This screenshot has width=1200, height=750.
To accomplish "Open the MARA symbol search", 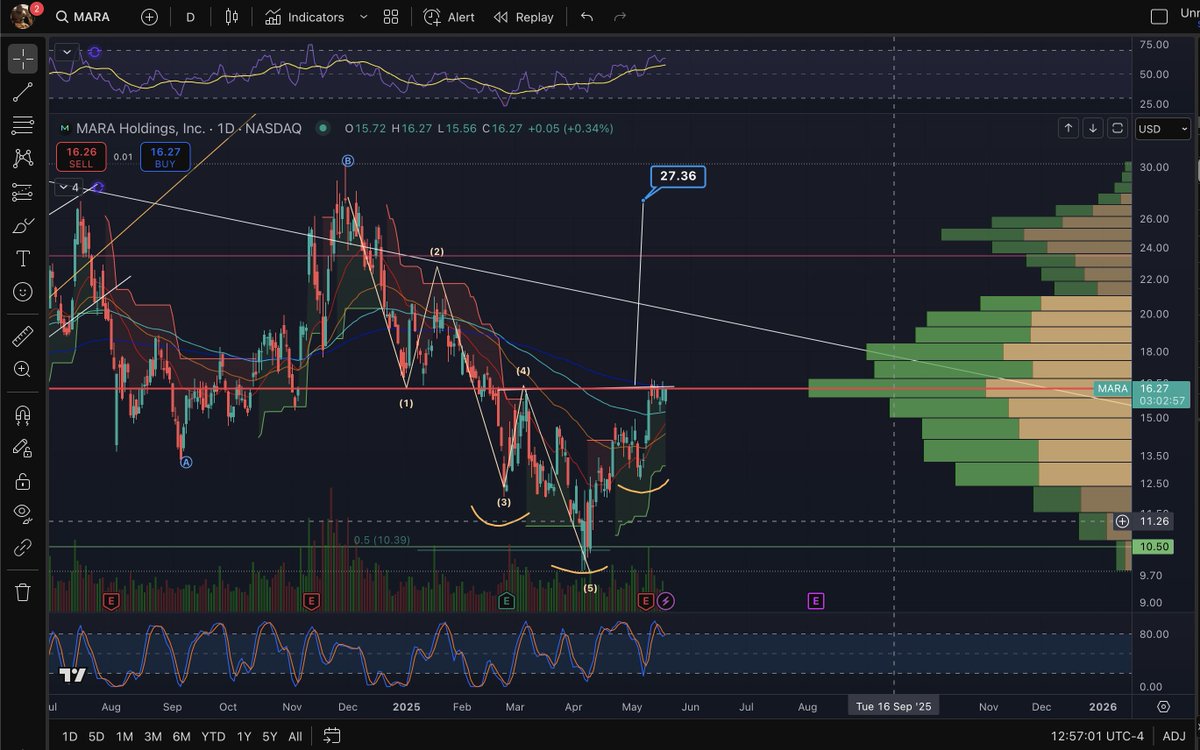I will click(x=83, y=17).
